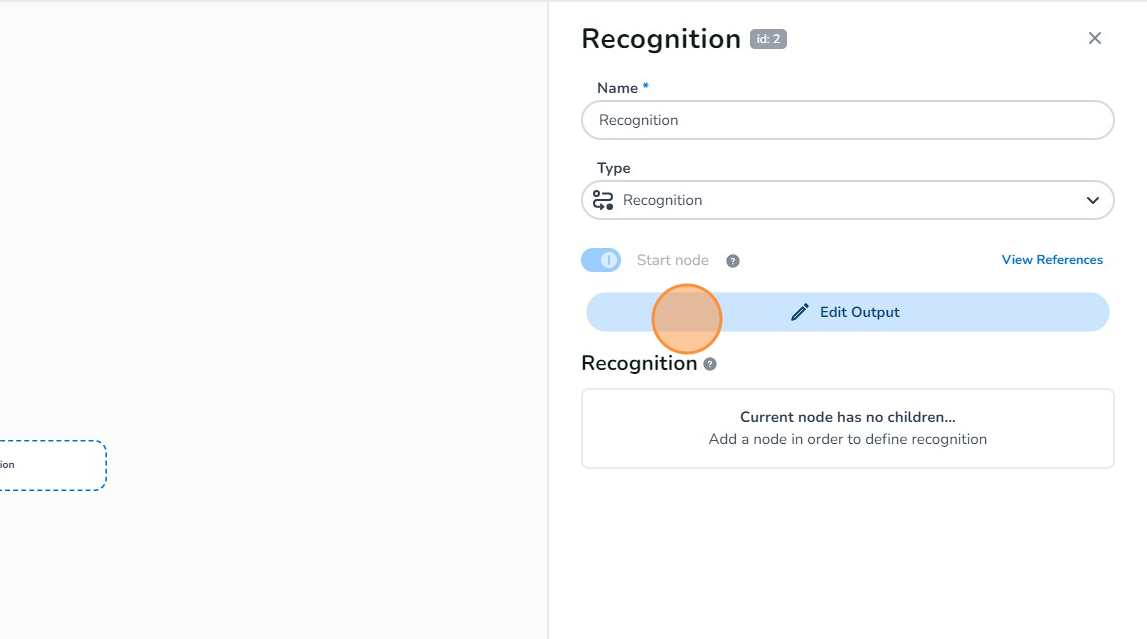Expand Type selector via chevron arrow
The image size is (1147, 639).
[1092, 200]
